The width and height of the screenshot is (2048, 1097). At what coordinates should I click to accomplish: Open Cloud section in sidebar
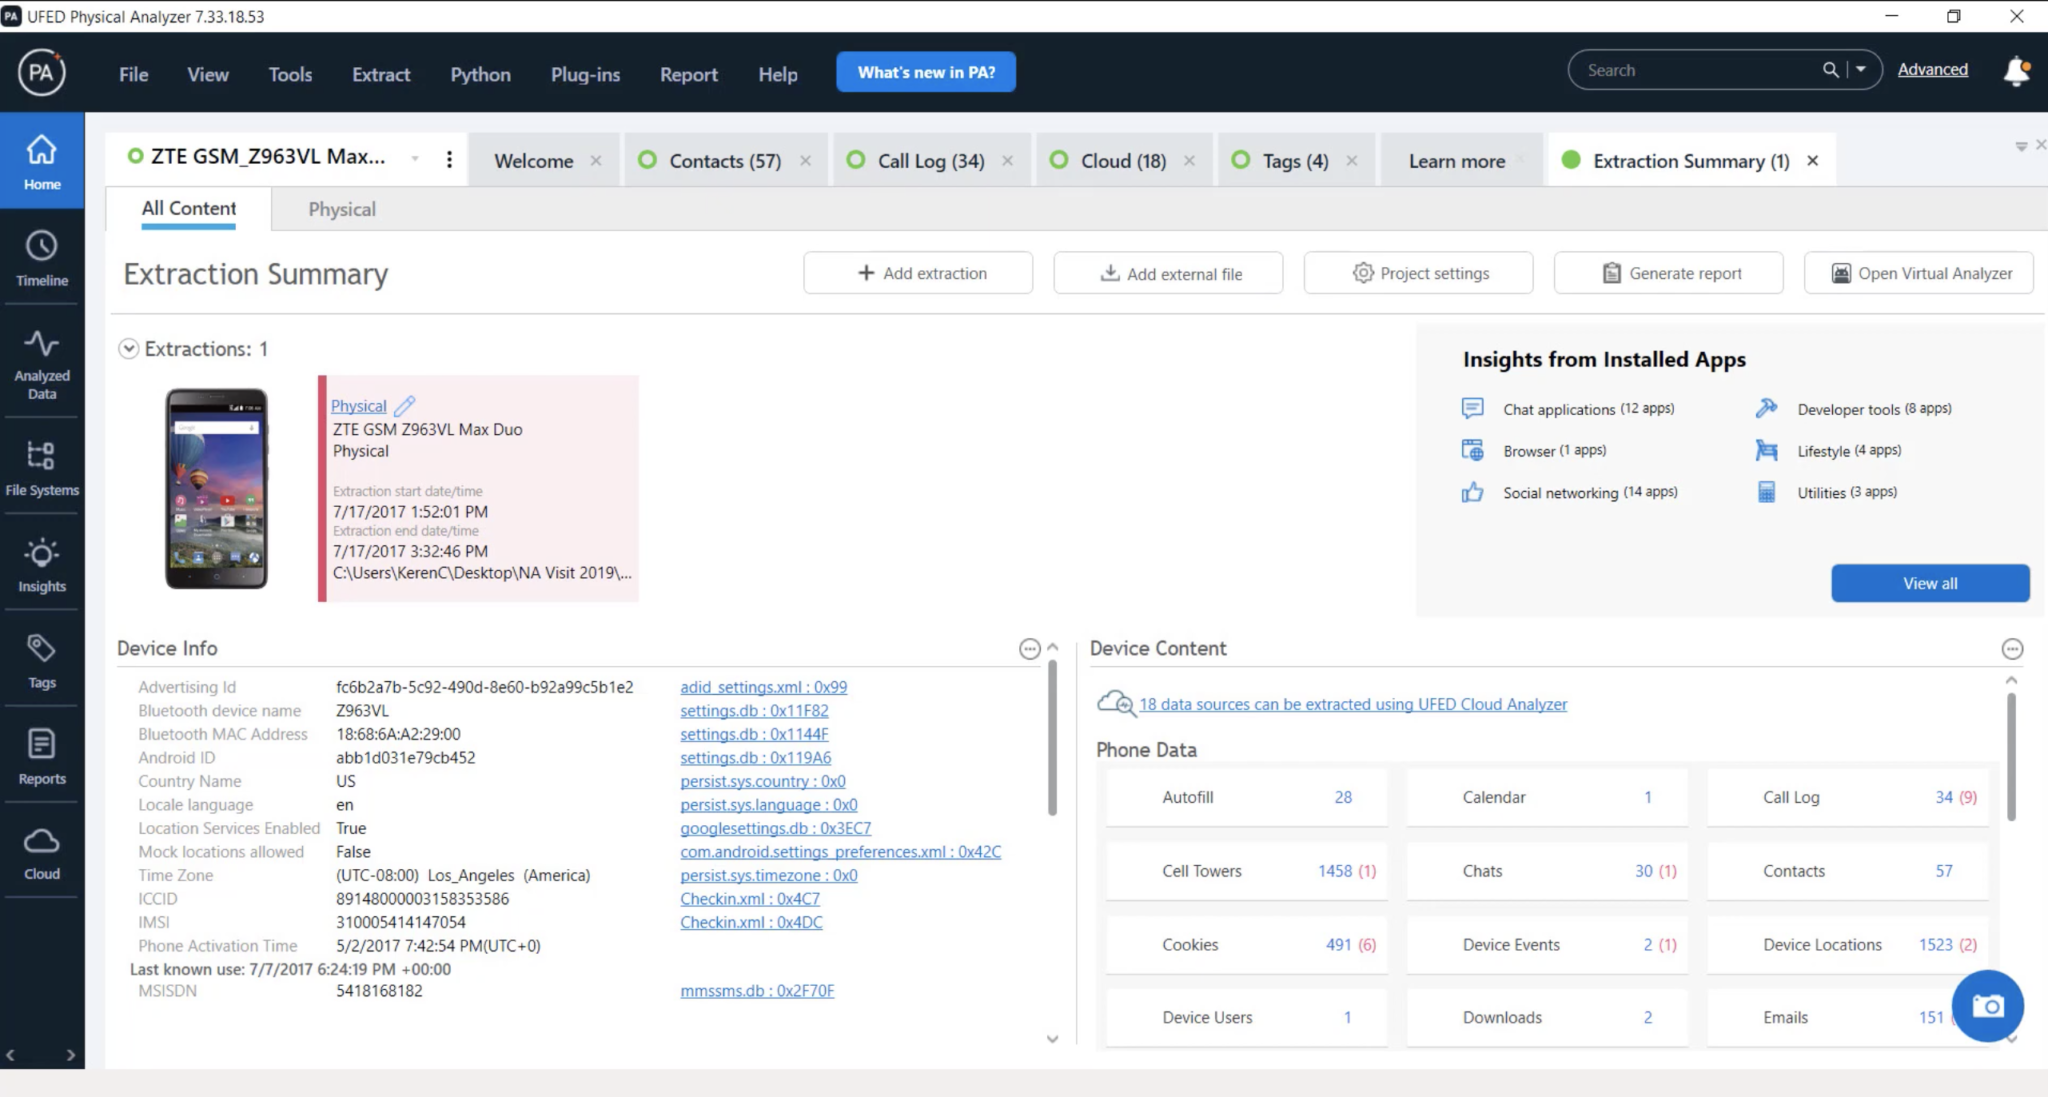pyautogui.click(x=42, y=853)
